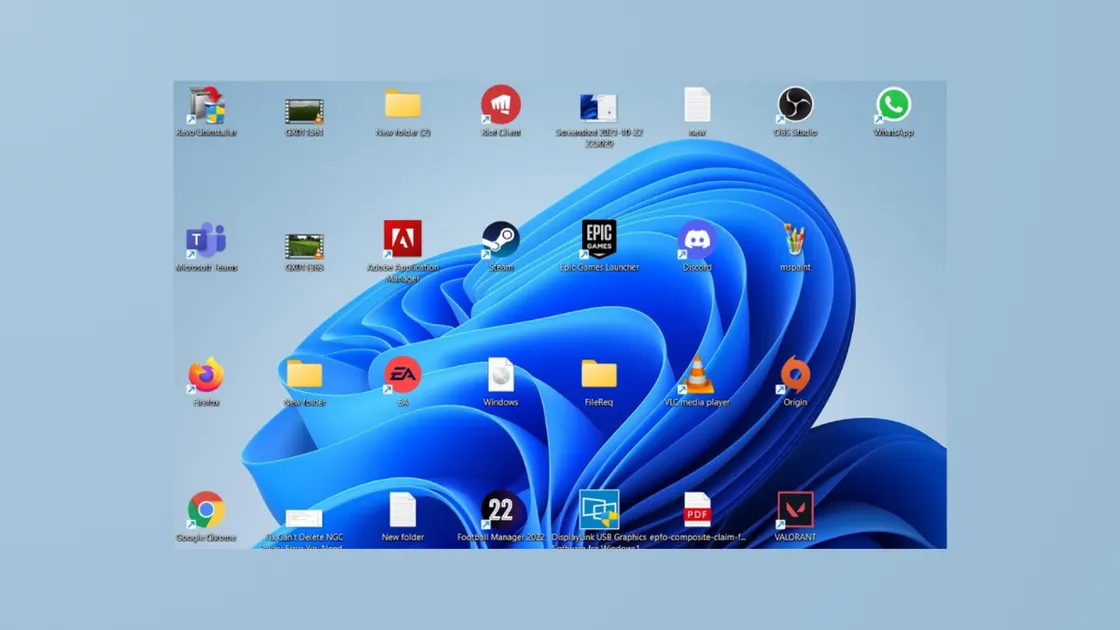Open the Steam client
1120x630 pixels.
coord(499,240)
